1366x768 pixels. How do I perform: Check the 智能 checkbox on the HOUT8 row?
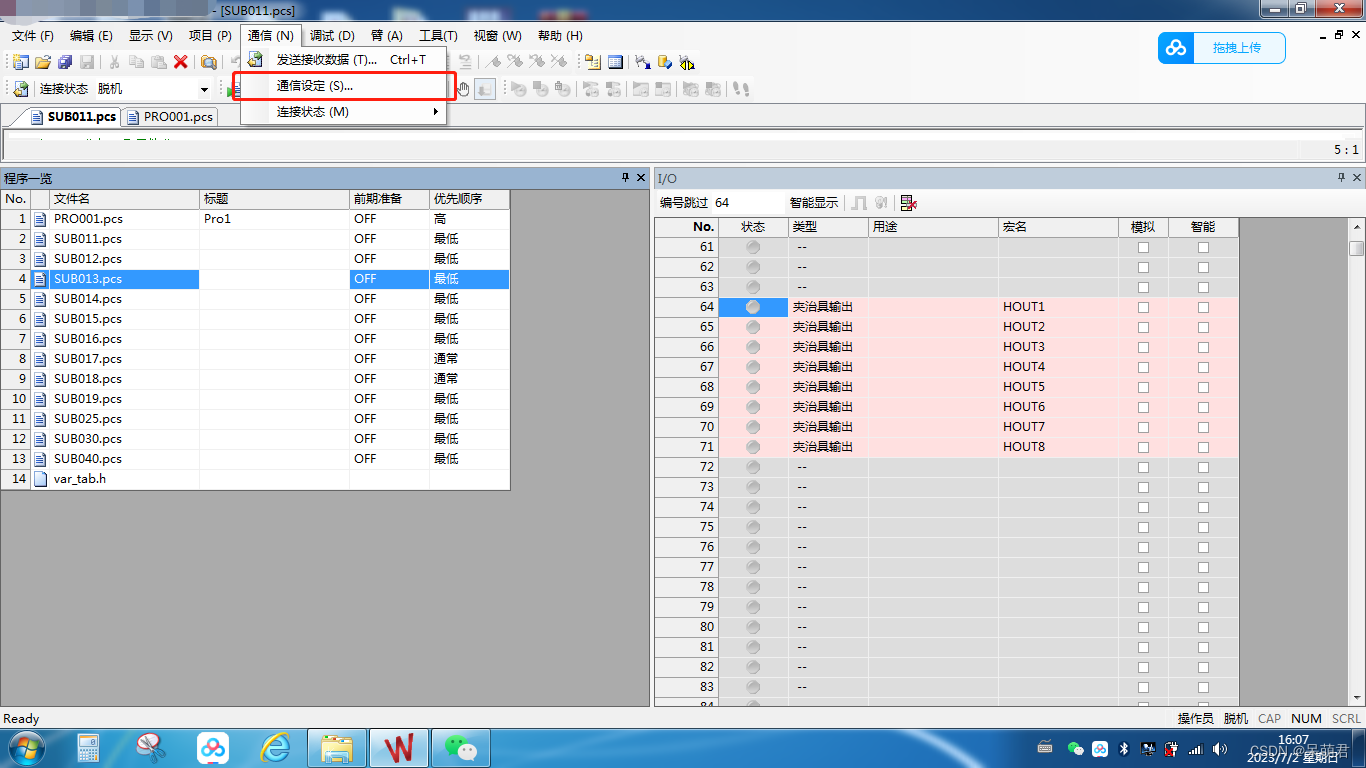[x=1204, y=447]
